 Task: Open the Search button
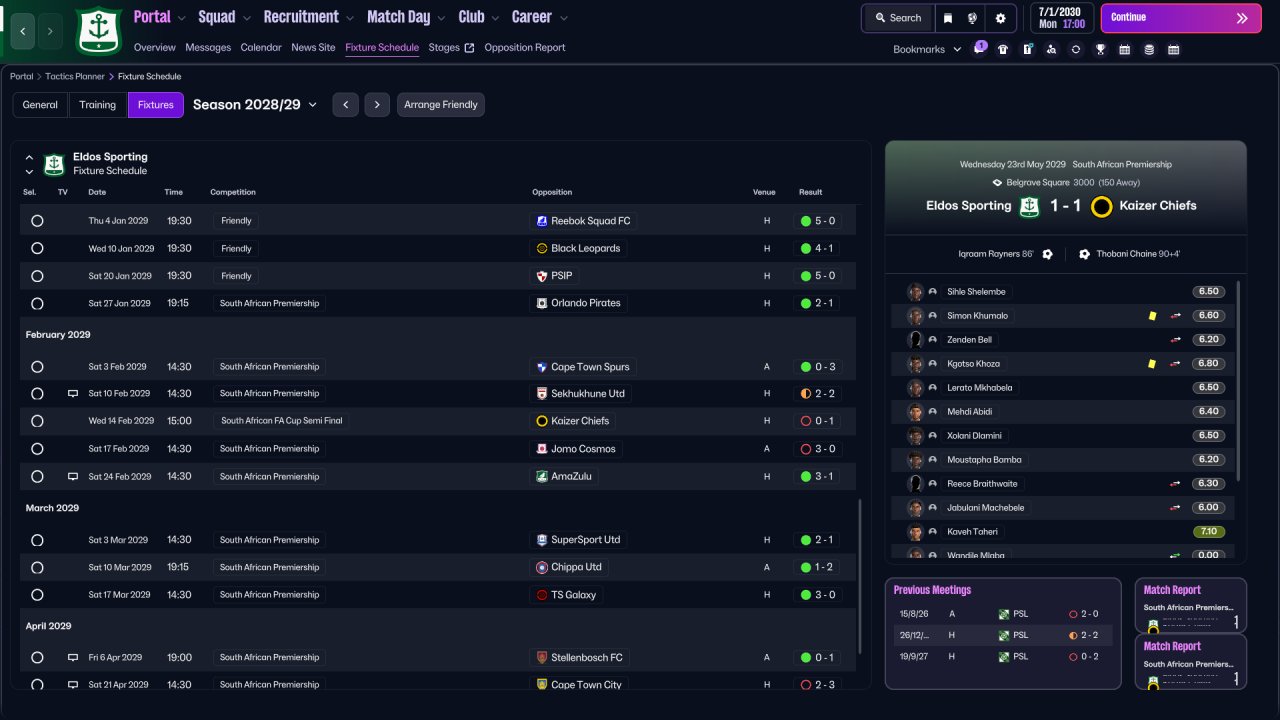(898, 18)
